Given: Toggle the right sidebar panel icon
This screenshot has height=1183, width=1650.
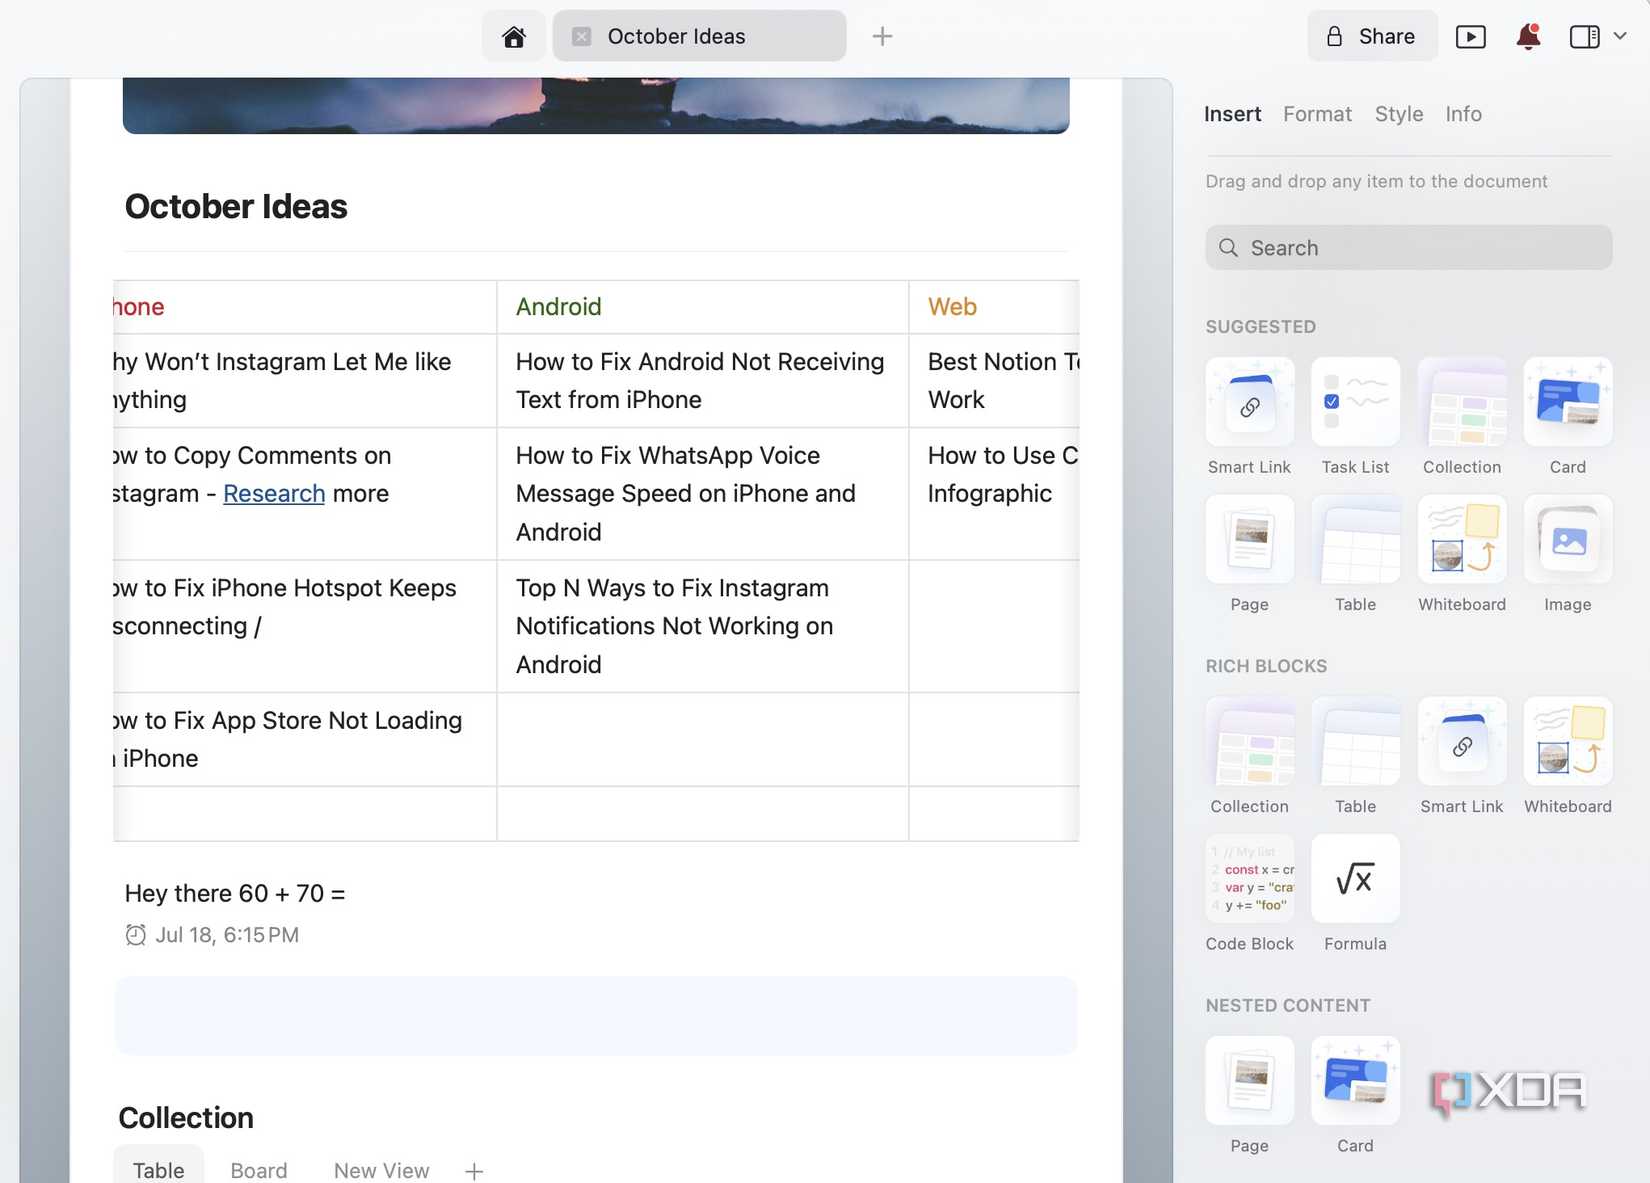Looking at the screenshot, I should [1585, 37].
